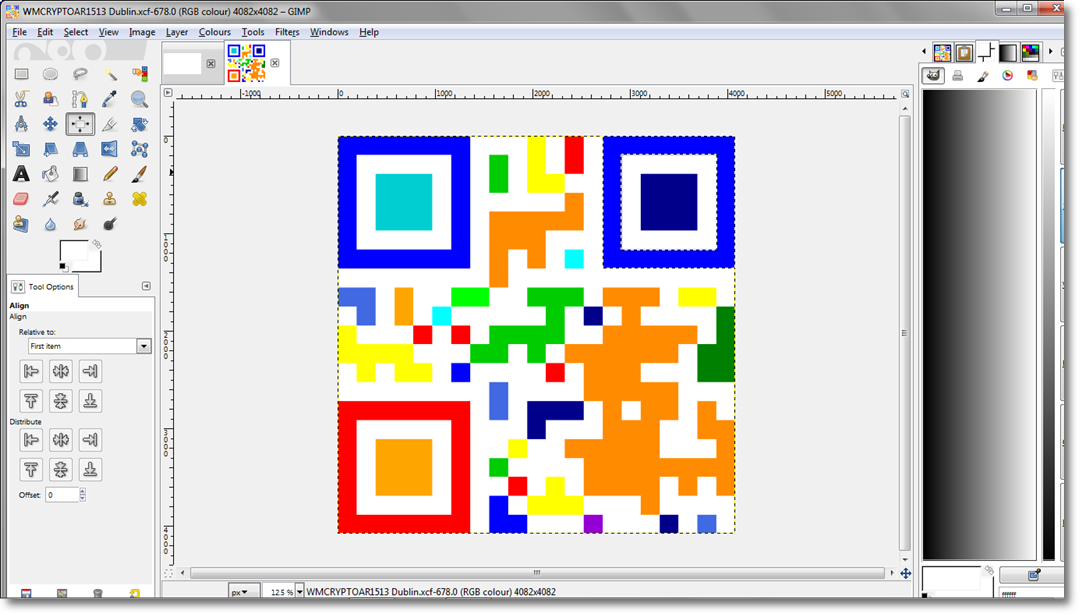
Task: Select the Zoom magnifier tool
Action: (140, 99)
